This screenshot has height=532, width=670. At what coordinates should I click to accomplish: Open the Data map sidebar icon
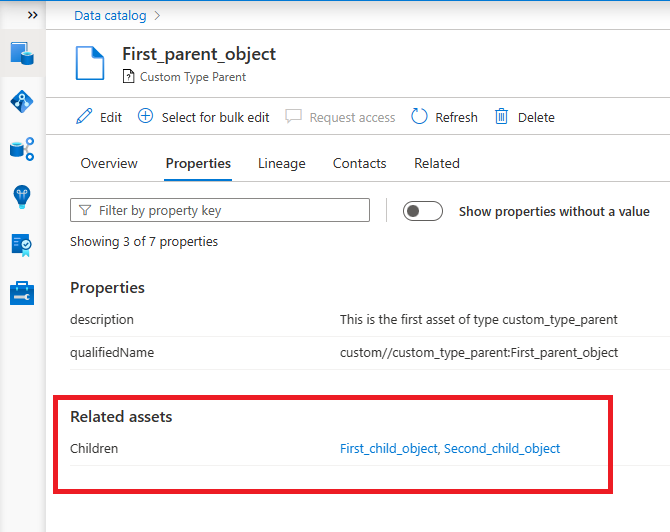pos(22,101)
